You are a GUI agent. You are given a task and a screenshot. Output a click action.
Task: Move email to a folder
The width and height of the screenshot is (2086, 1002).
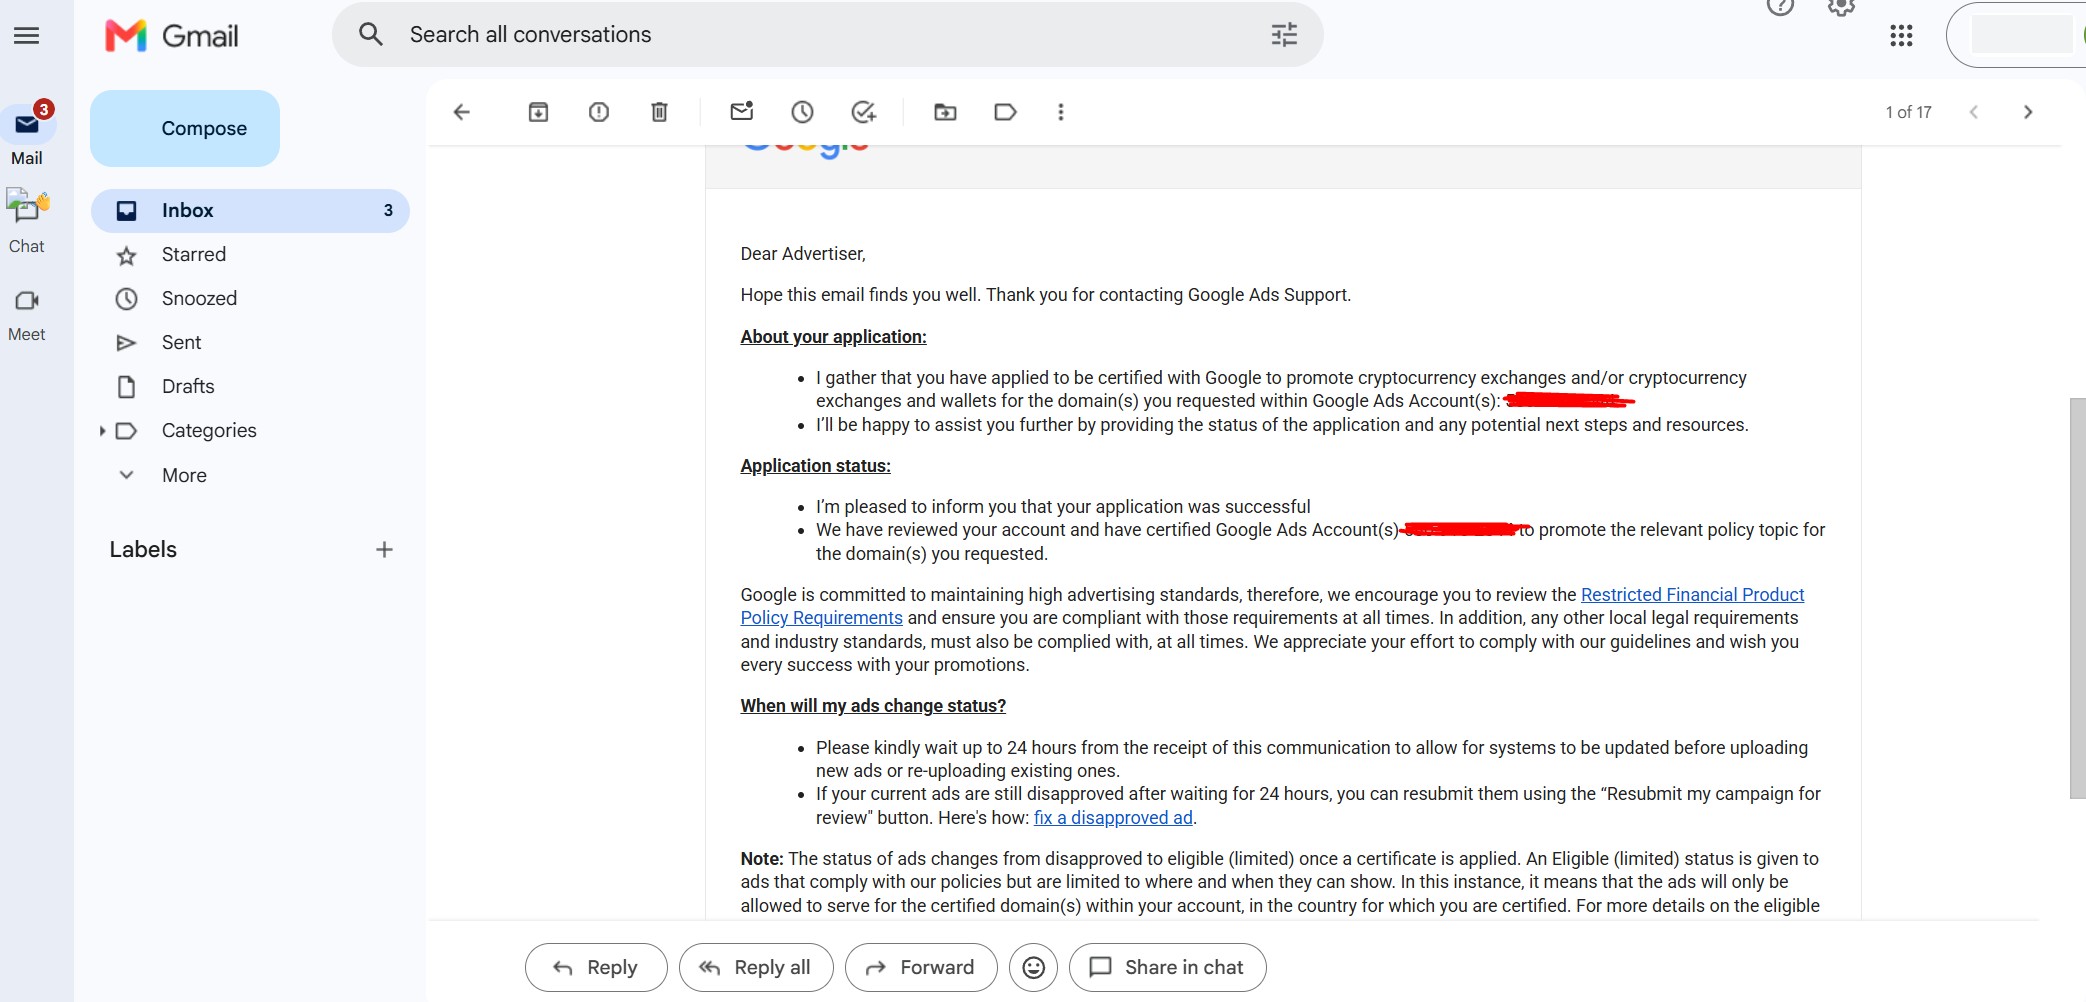tap(945, 112)
